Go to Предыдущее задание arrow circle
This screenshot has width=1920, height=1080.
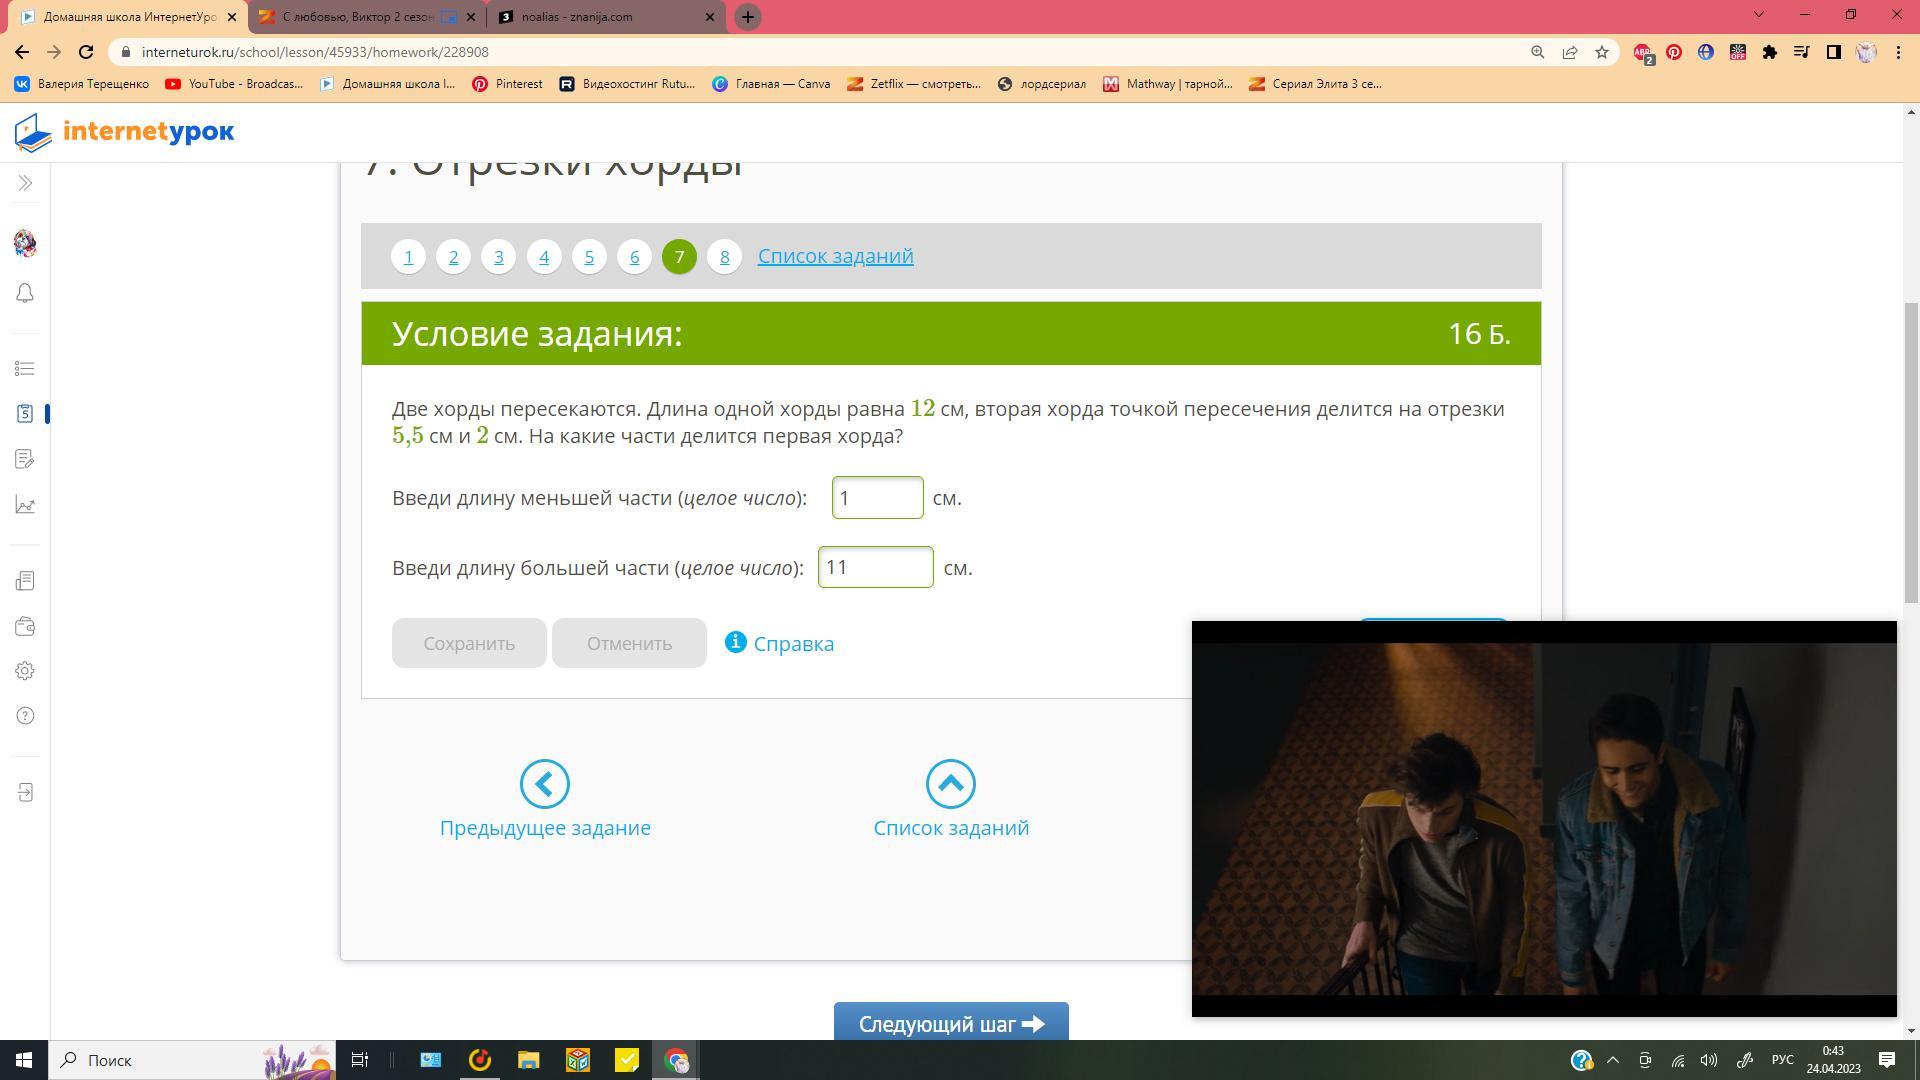[x=545, y=784]
